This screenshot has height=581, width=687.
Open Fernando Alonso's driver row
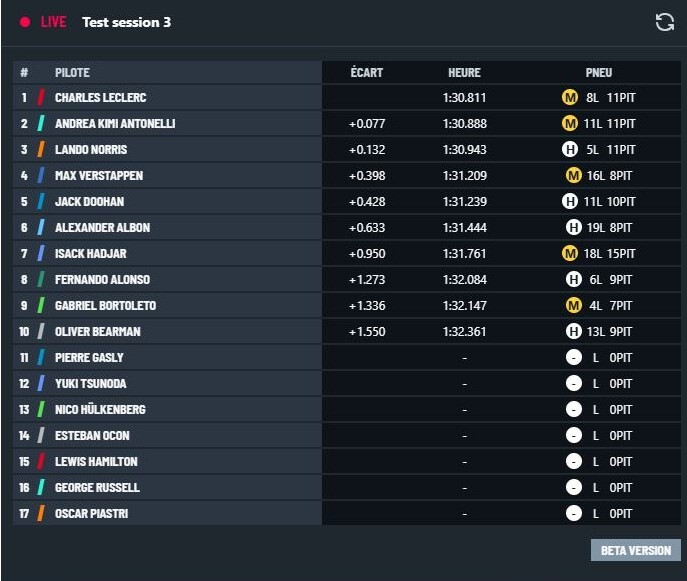(347, 280)
